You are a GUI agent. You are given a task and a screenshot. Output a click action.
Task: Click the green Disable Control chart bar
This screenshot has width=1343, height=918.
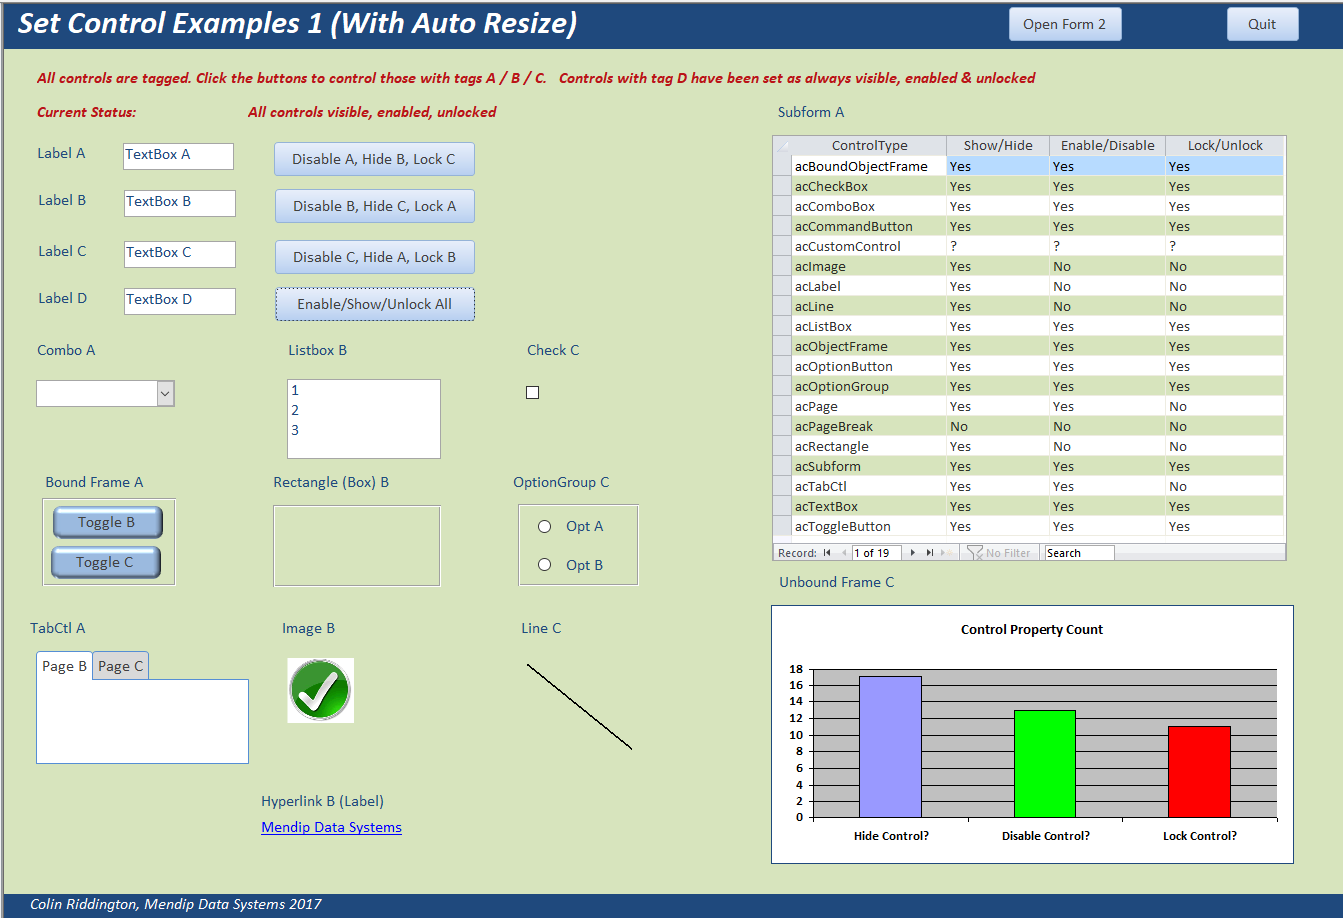[1045, 764]
